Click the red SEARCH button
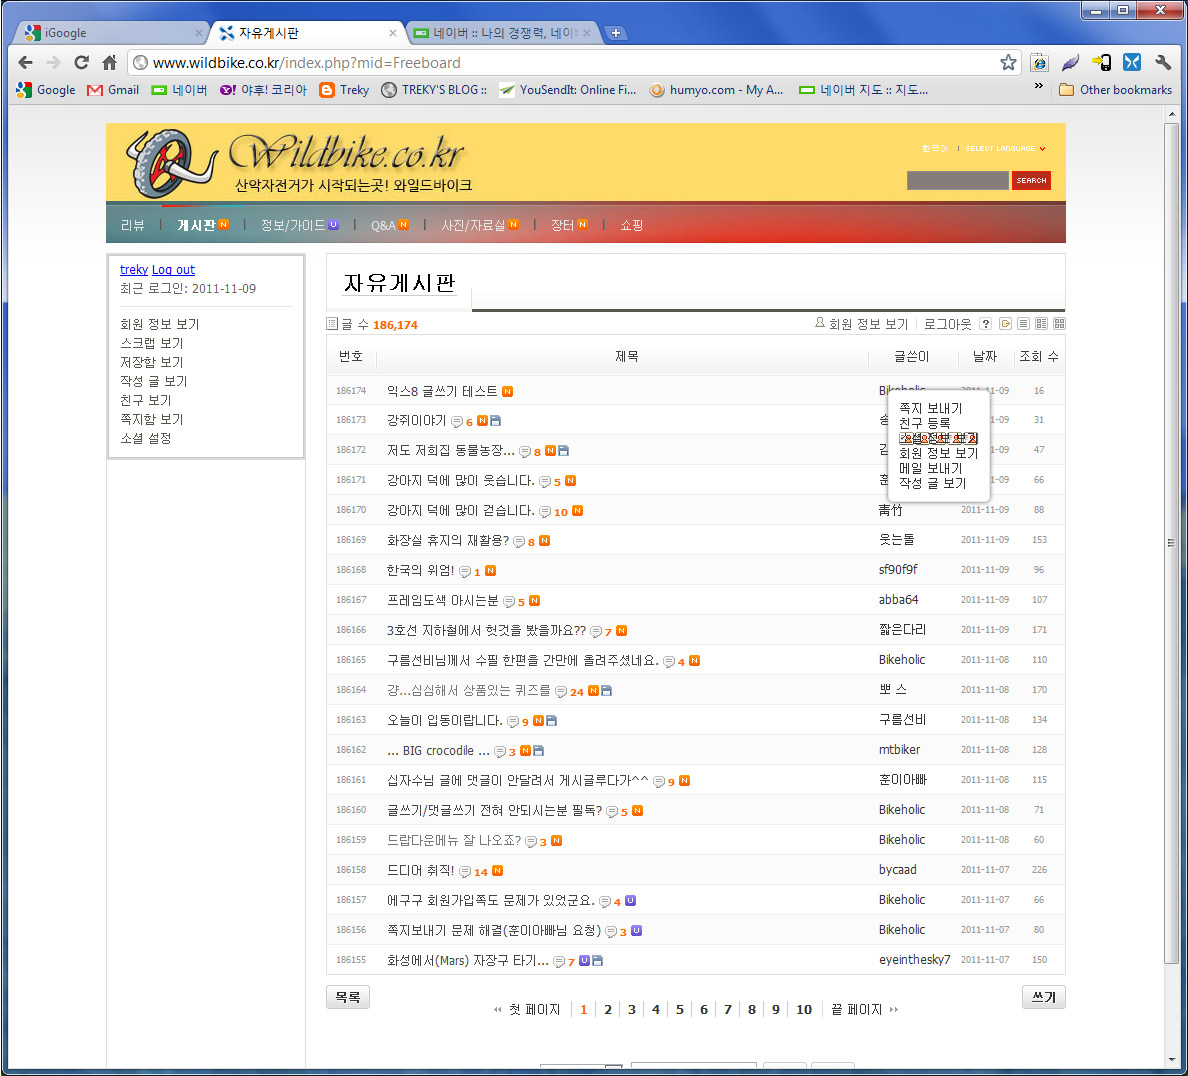This screenshot has width=1188, height=1076. coord(1031,181)
